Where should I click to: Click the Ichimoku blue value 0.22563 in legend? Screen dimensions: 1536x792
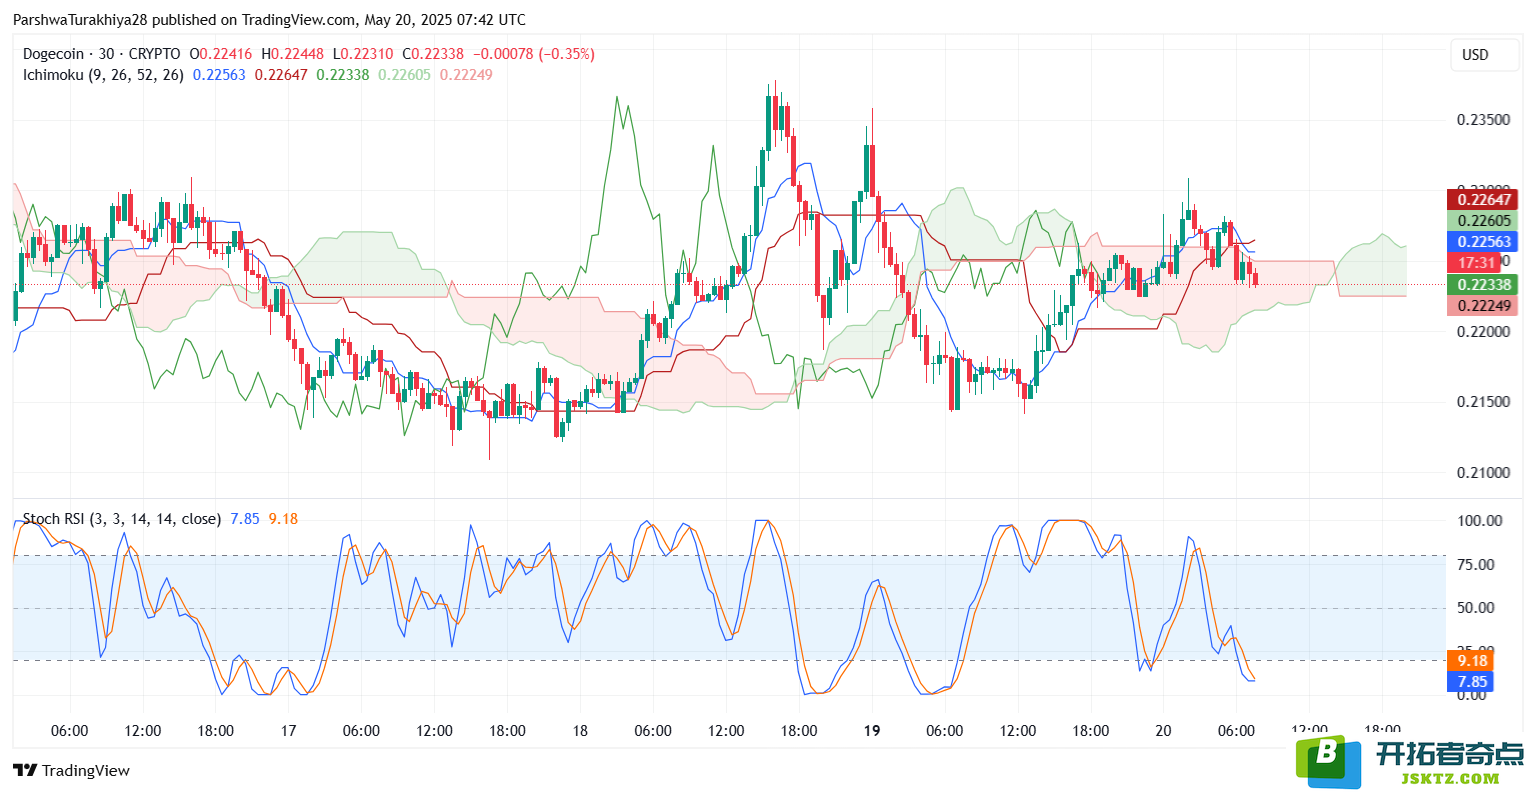pos(219,75)
